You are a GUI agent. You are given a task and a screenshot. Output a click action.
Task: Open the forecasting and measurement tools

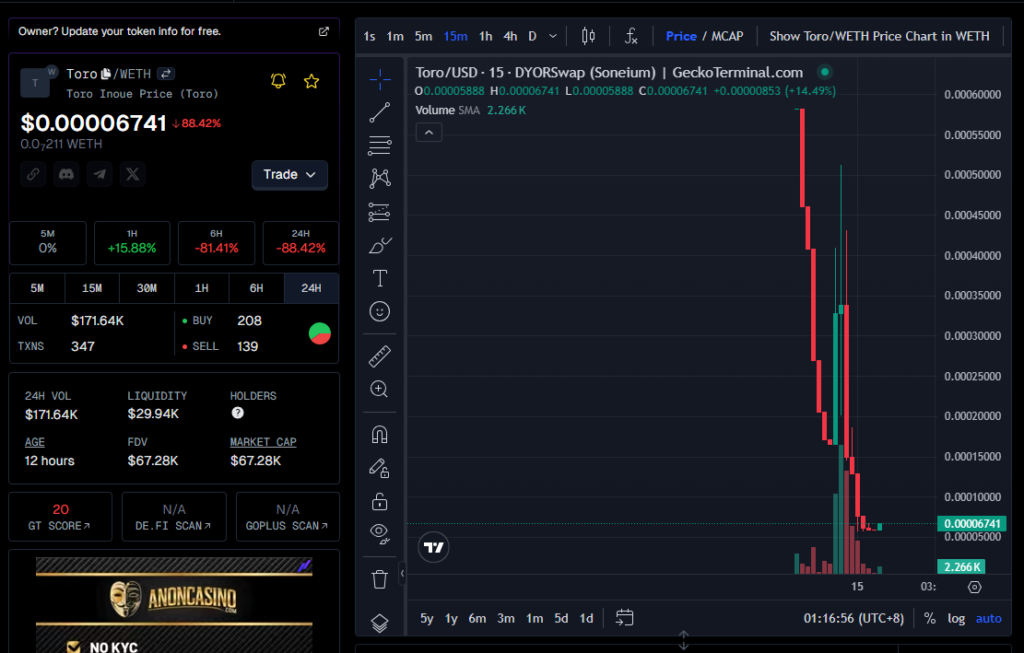point(379,212)
